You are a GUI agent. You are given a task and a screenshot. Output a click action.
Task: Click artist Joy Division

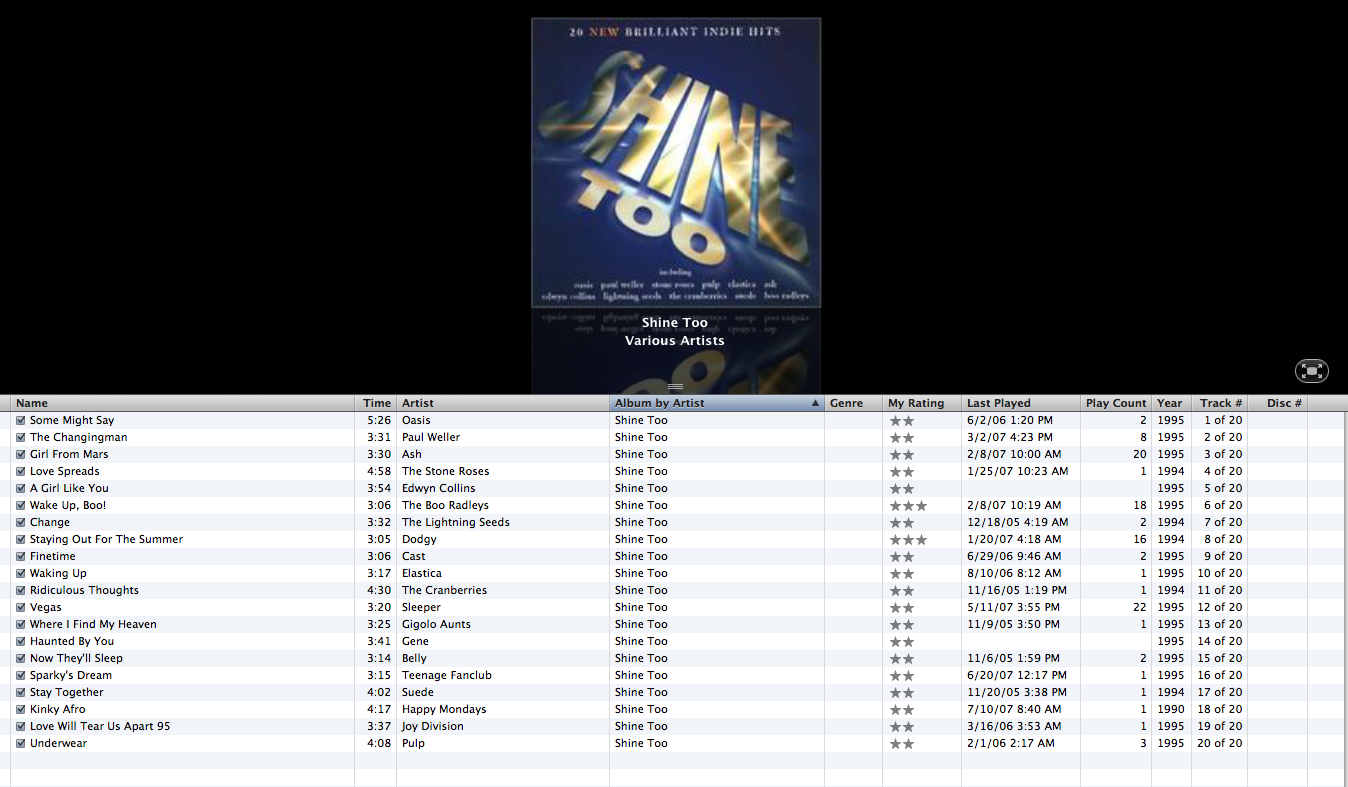click(433, 726)
